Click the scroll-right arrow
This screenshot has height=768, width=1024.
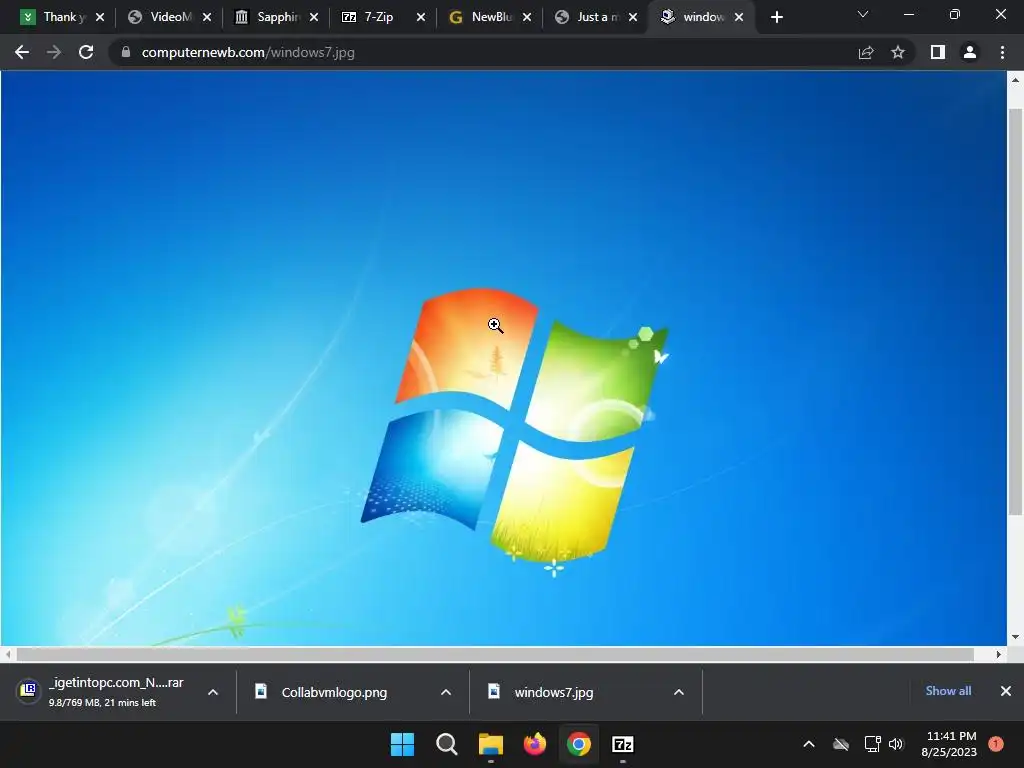999,654
